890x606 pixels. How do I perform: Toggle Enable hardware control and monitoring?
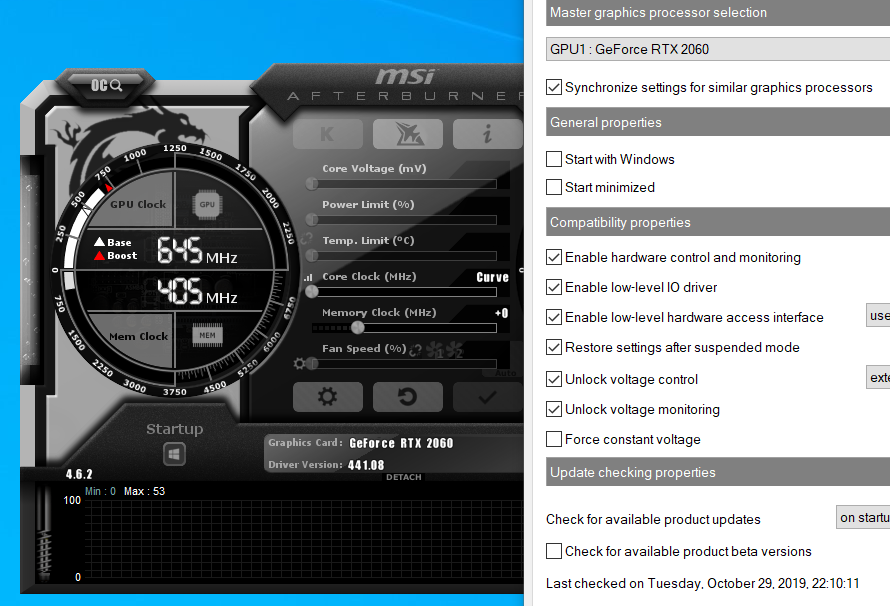pyautogui.click(x=554, y=257)
